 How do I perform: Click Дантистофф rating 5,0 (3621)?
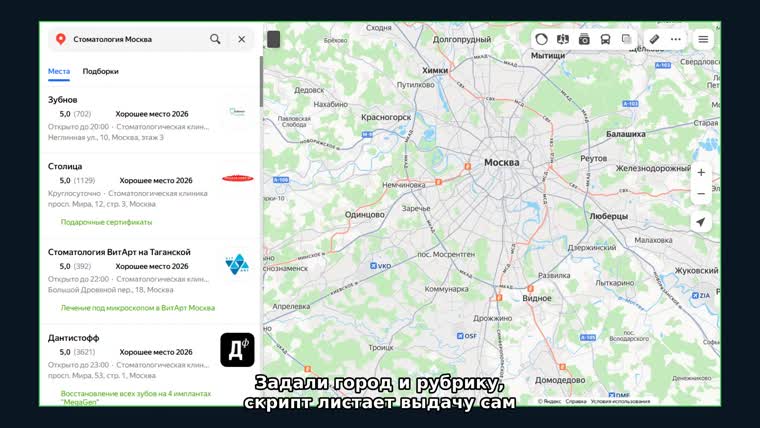click(77, 352)
